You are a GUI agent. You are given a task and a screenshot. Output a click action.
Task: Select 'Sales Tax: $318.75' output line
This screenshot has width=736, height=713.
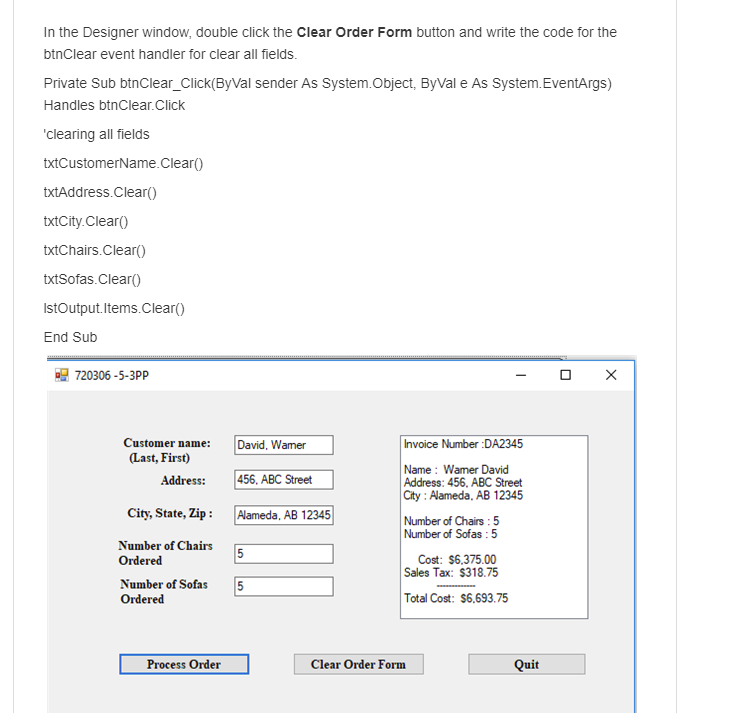pos(451,573)
